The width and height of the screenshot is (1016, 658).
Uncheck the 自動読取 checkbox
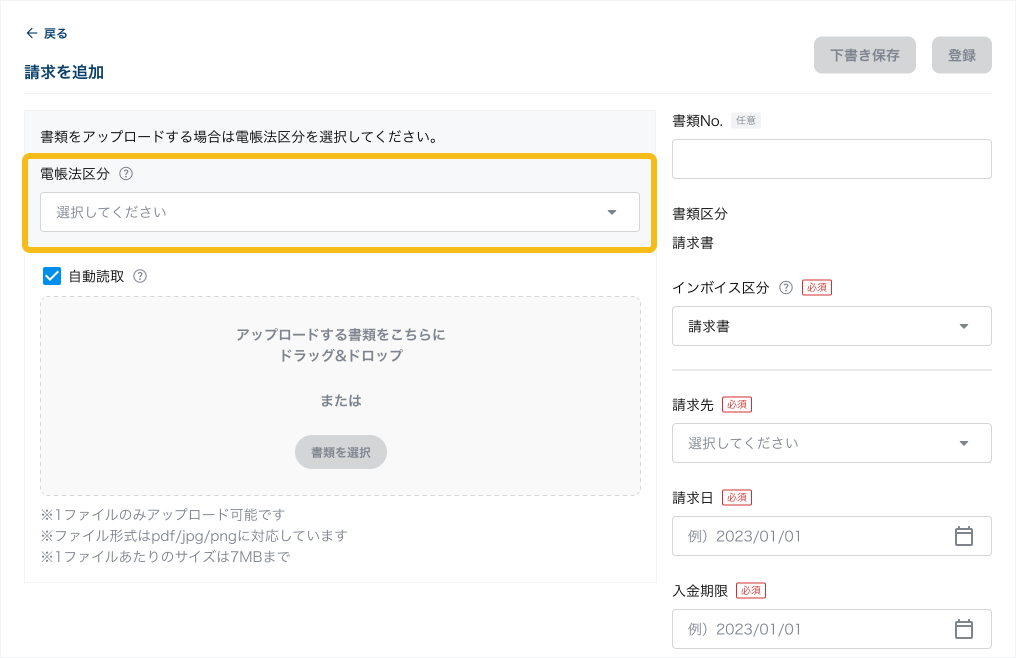click(x=52, y=276)
